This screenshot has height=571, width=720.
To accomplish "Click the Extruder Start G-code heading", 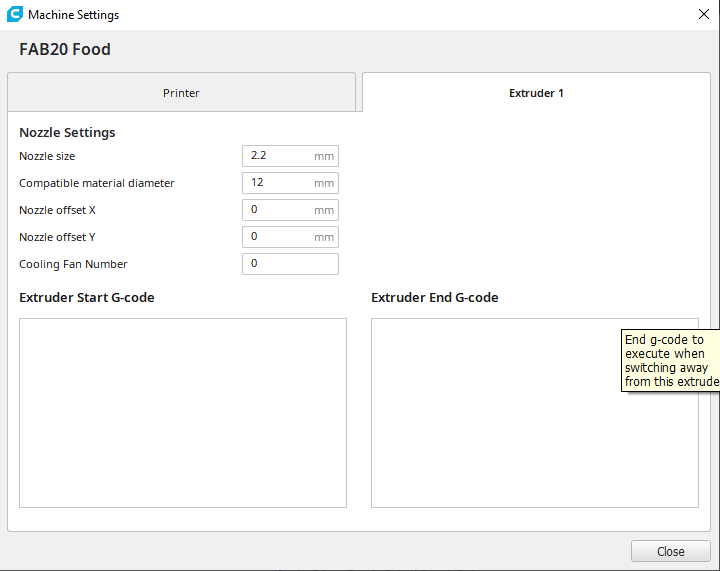I will (87, 297).
